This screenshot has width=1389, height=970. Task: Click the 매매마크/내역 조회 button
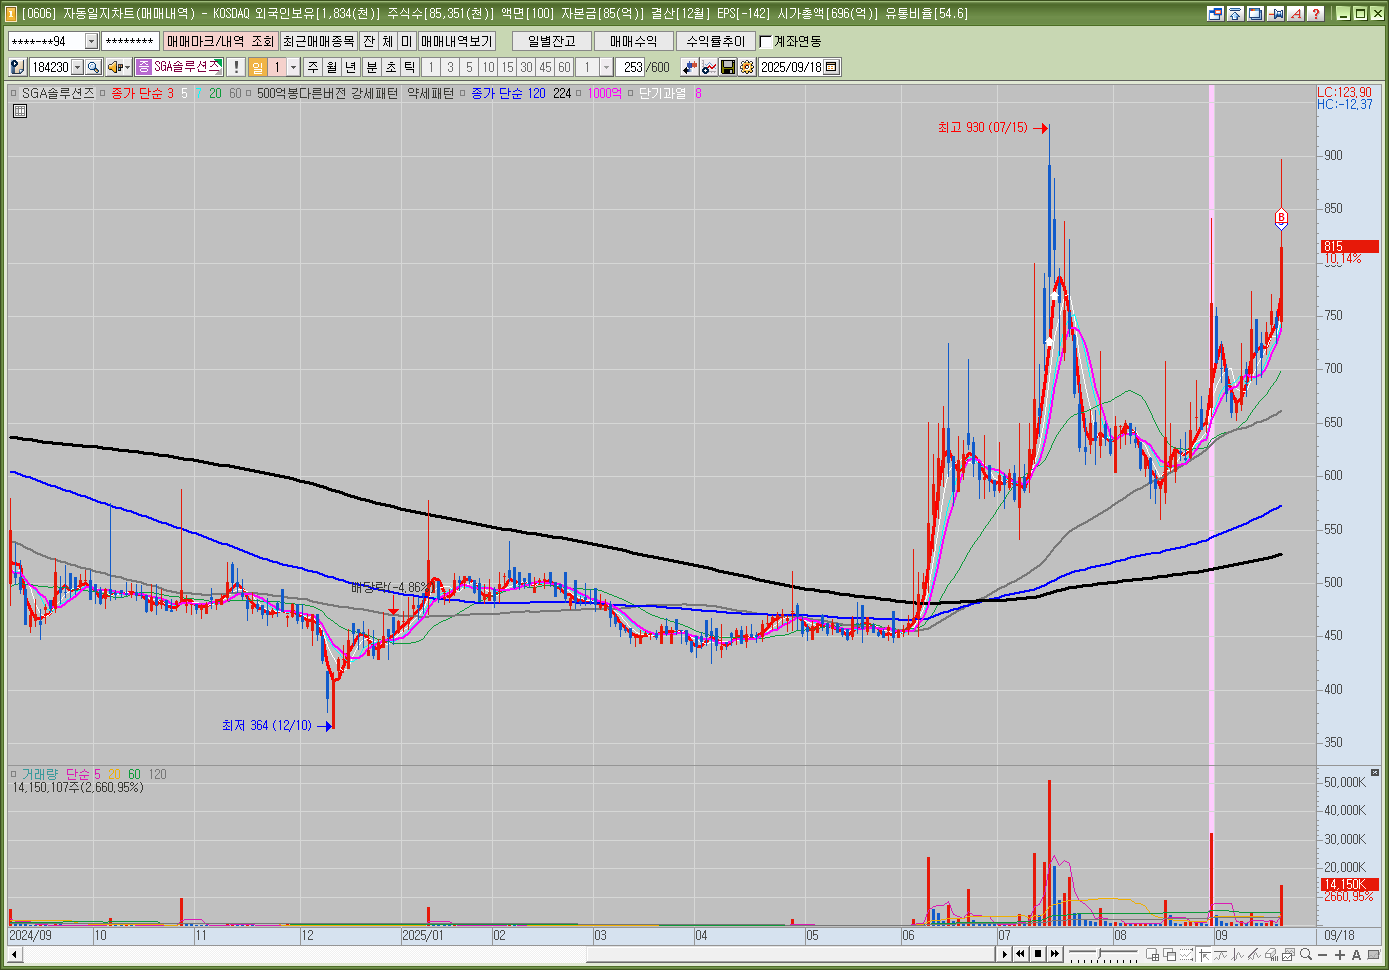pyautogui.click(x=220, y=41)
